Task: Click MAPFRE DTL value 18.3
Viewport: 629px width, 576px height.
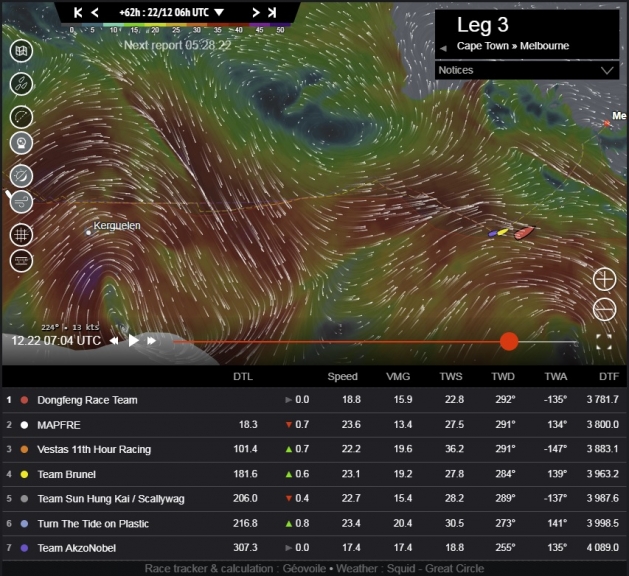Action: 248,424
